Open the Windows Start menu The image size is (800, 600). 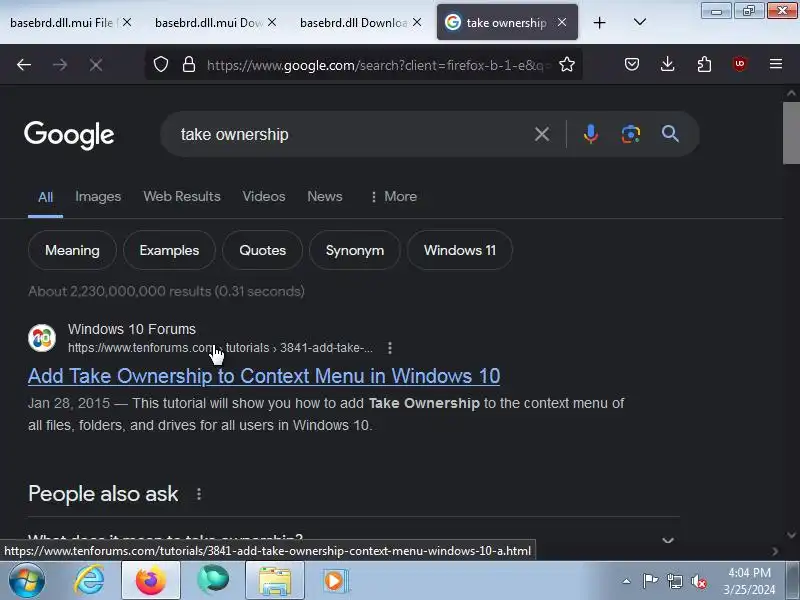[27, 581]
